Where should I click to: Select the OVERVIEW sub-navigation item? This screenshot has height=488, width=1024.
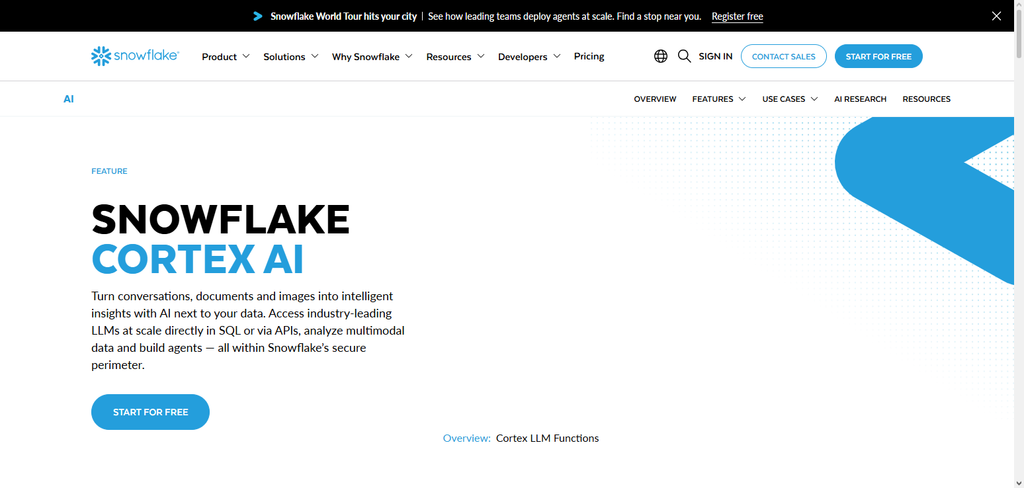655,99
